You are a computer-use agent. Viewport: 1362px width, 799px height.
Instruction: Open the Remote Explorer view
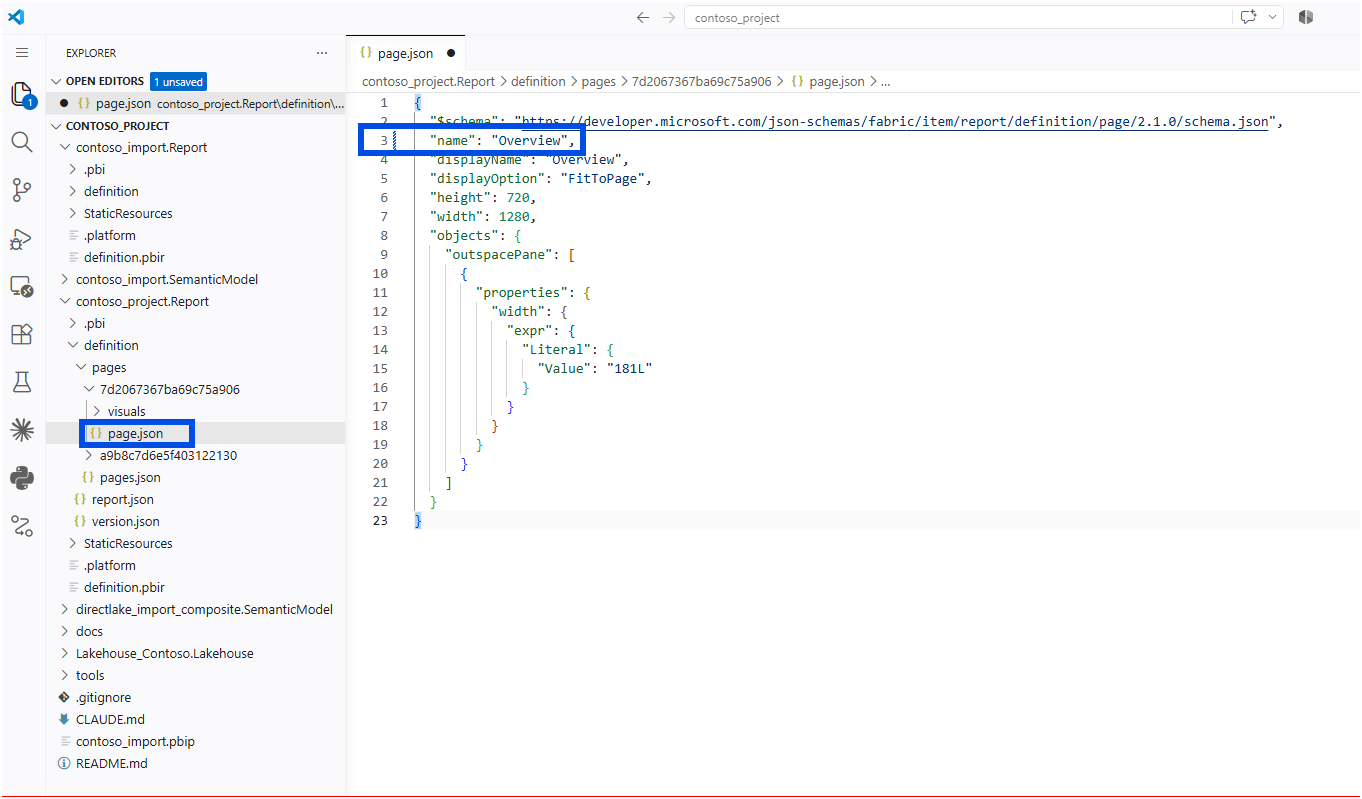pyautogui.click(x=22, y=287)
